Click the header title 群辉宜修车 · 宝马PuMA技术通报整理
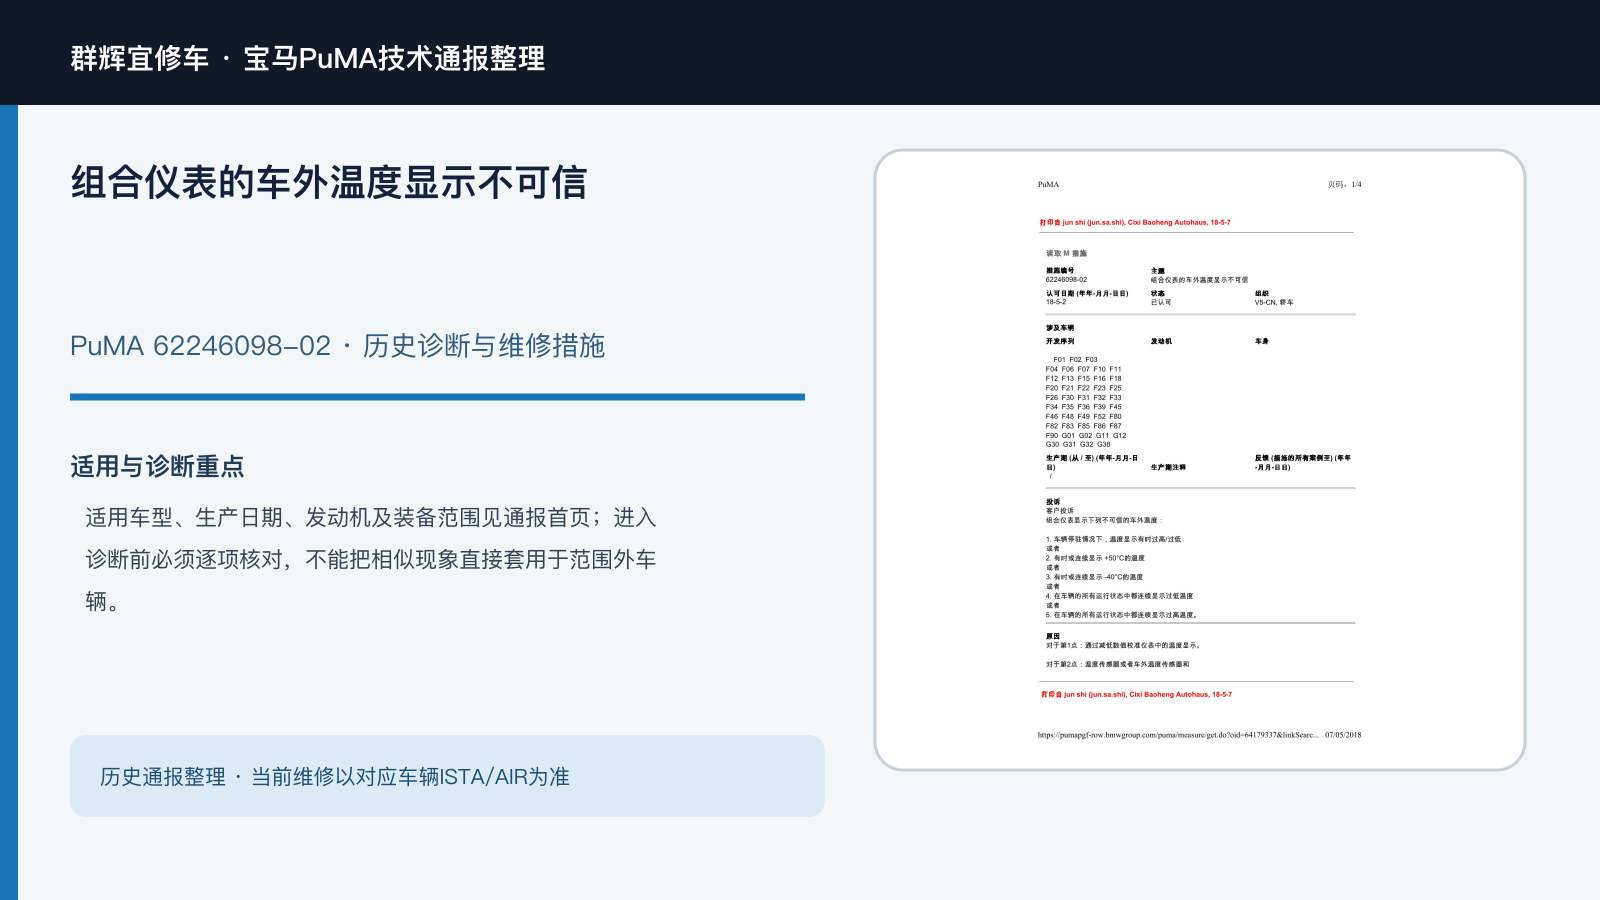 (308, 58)
